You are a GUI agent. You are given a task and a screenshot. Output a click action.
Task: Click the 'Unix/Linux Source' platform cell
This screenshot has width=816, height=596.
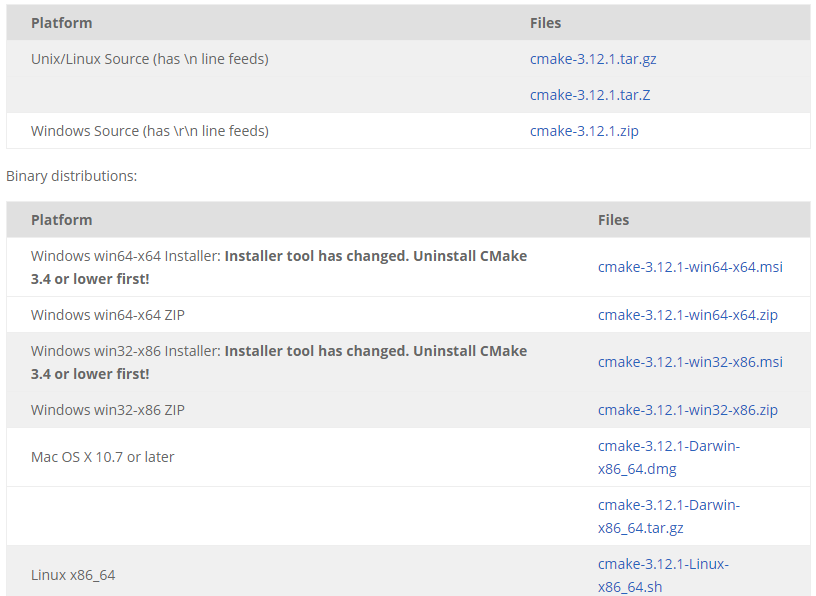pyautogui.click(x=149, y=59)
